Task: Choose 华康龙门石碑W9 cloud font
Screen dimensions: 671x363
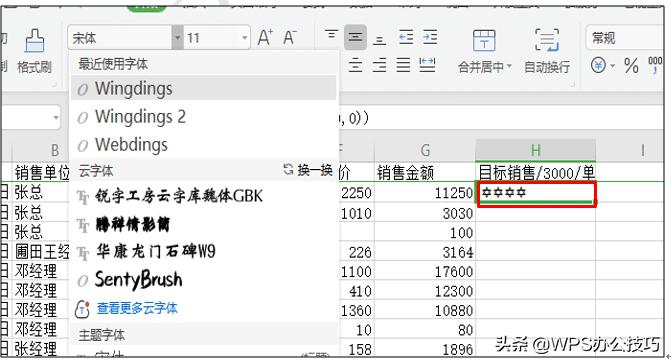Action: (x=204, y=251)
